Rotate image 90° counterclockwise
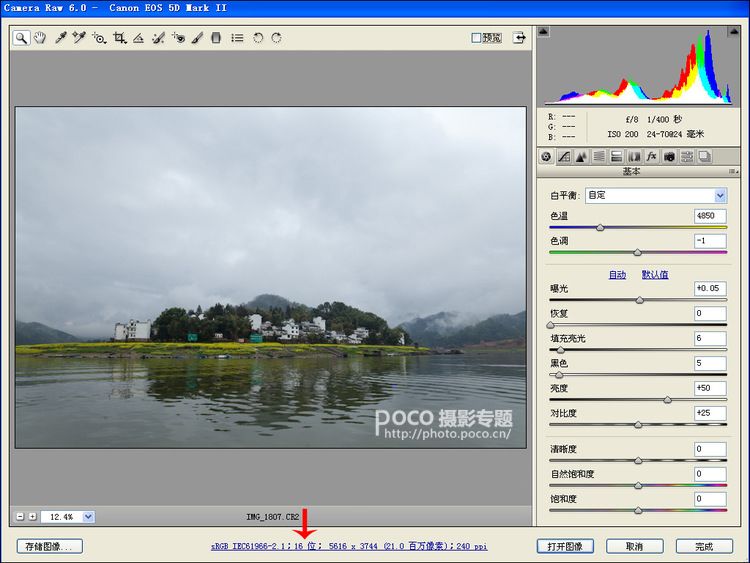This screenshot has width=750, height=563. pos(258,38)
